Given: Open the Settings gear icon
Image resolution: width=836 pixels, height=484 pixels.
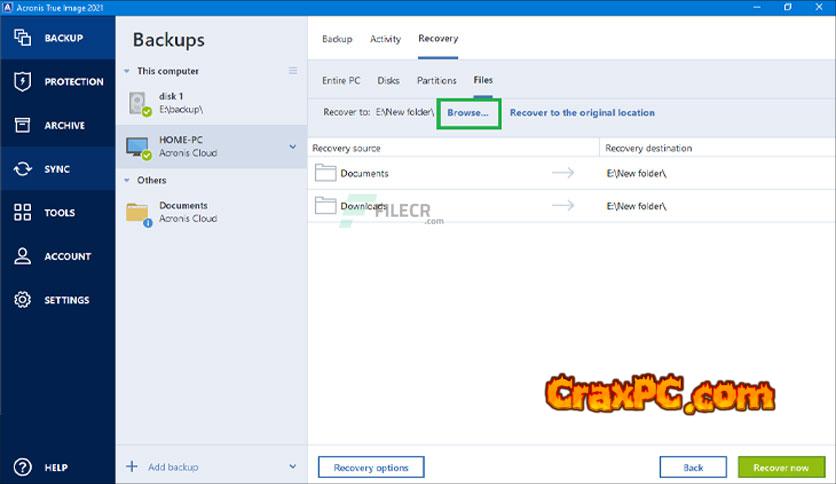Looking at the screenshot, I should [22, 300].
